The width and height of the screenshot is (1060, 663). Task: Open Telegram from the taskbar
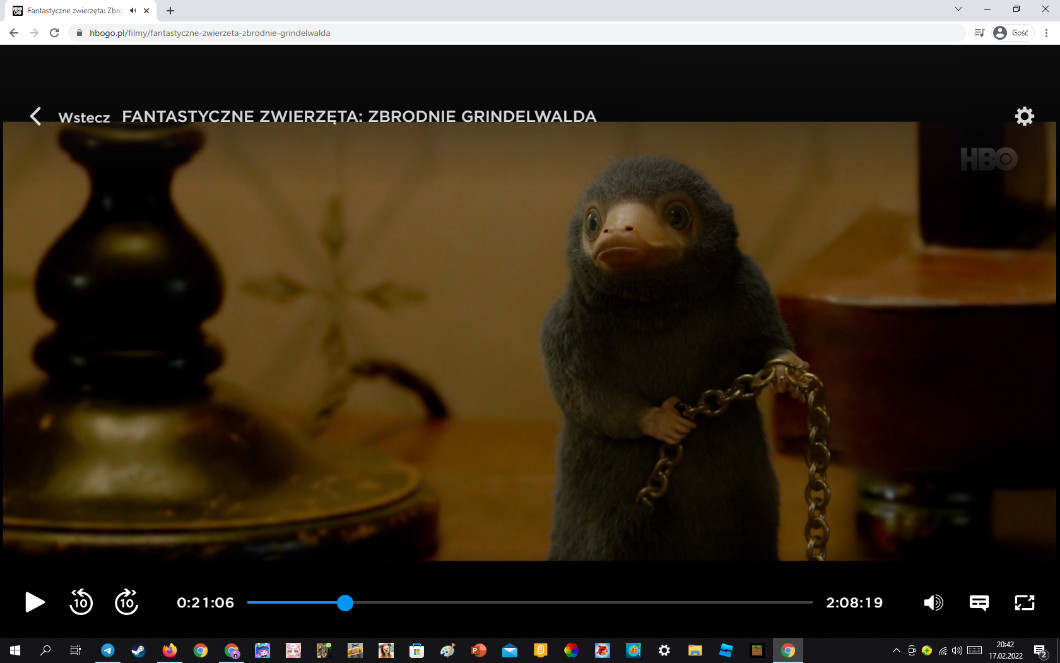107,650
